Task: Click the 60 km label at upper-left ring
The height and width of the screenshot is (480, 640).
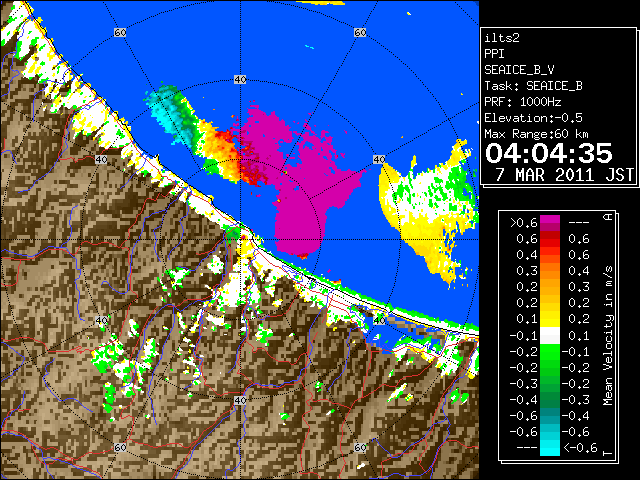Action: [120, 33]
